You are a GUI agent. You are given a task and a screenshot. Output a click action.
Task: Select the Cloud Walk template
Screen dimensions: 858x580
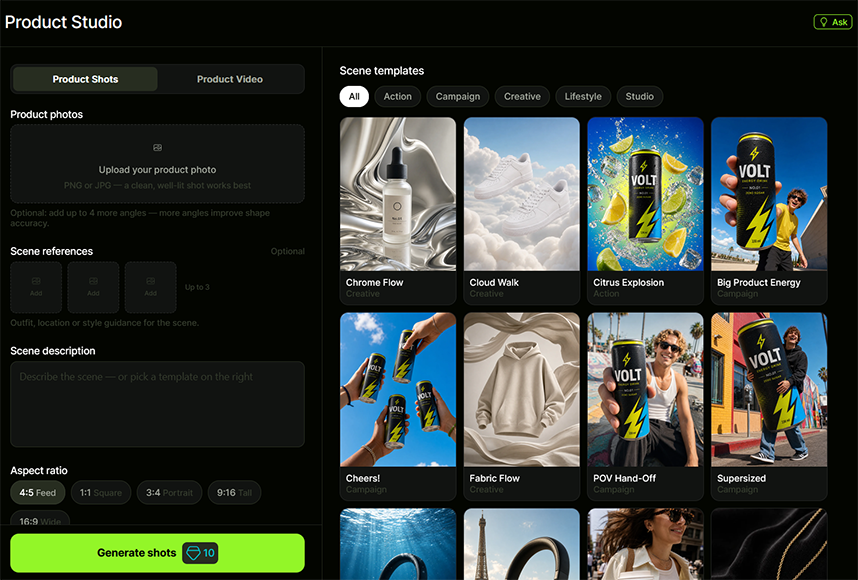[521, 211]
